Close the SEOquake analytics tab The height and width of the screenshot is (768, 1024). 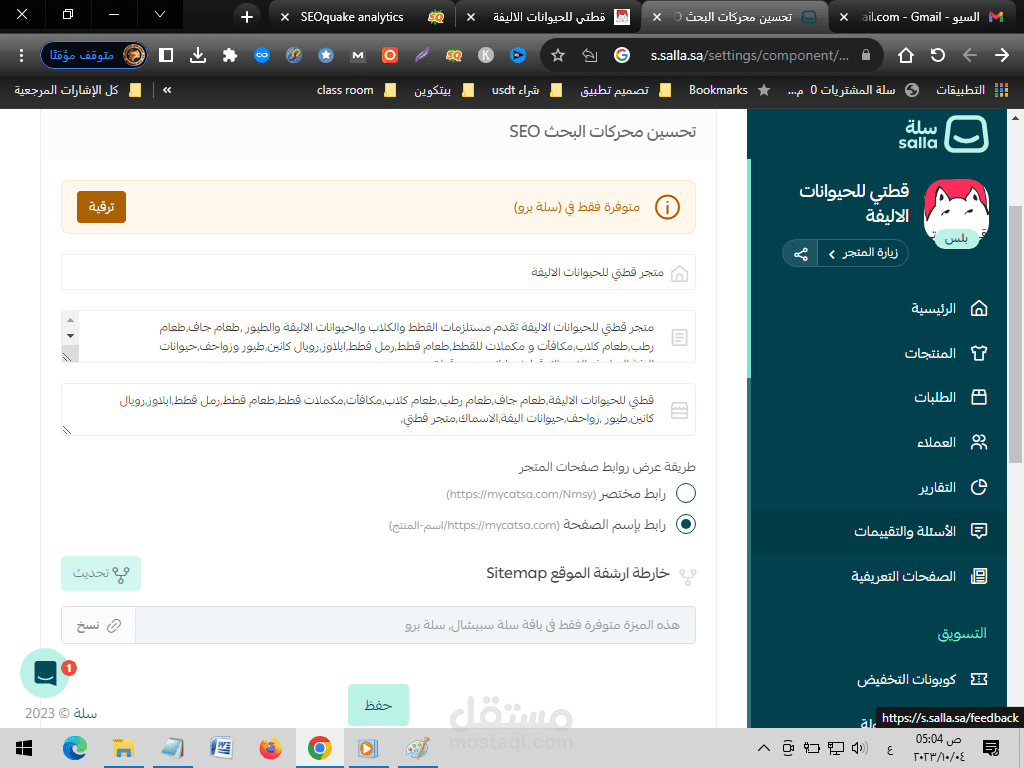[285, 17]
